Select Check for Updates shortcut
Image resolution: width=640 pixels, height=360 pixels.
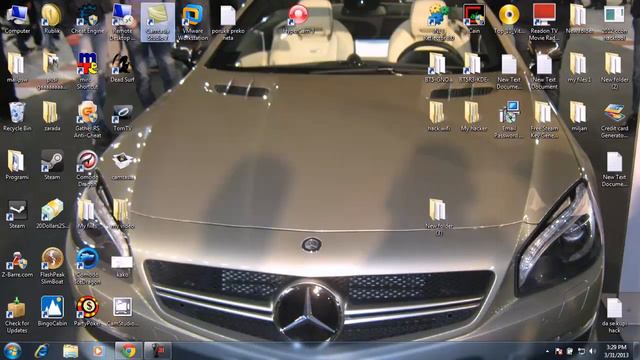click(x=17, y=314)
